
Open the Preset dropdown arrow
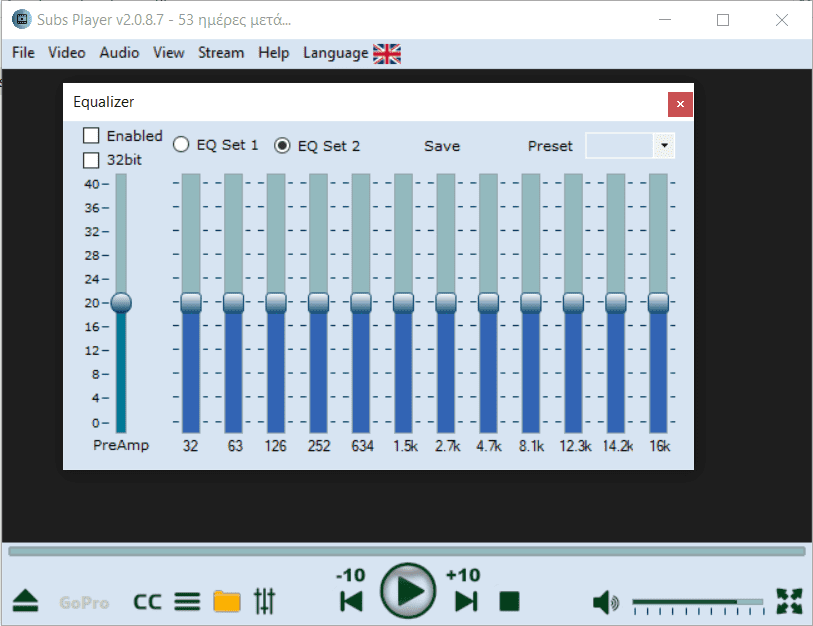(x=664, y=146)
